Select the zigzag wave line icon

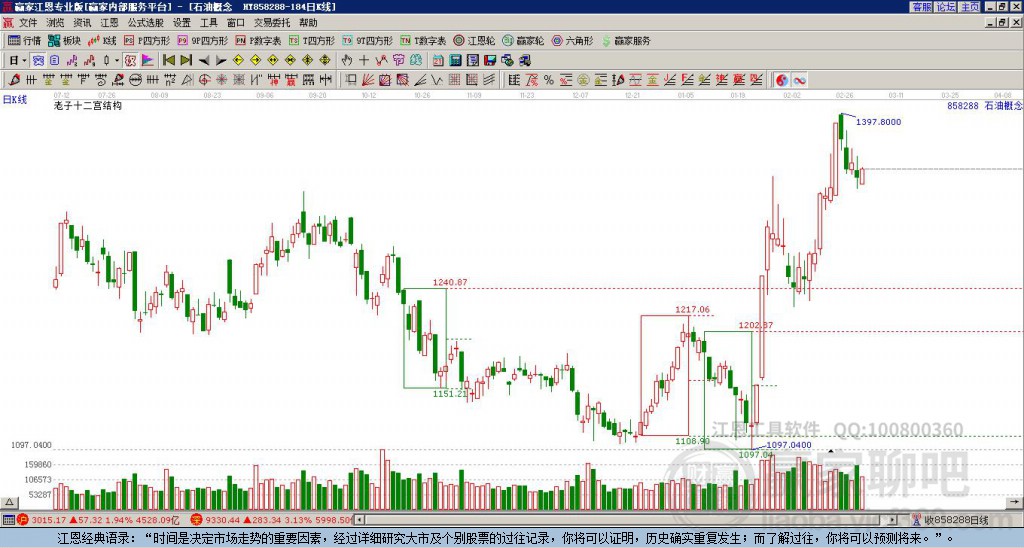(437, 80)
